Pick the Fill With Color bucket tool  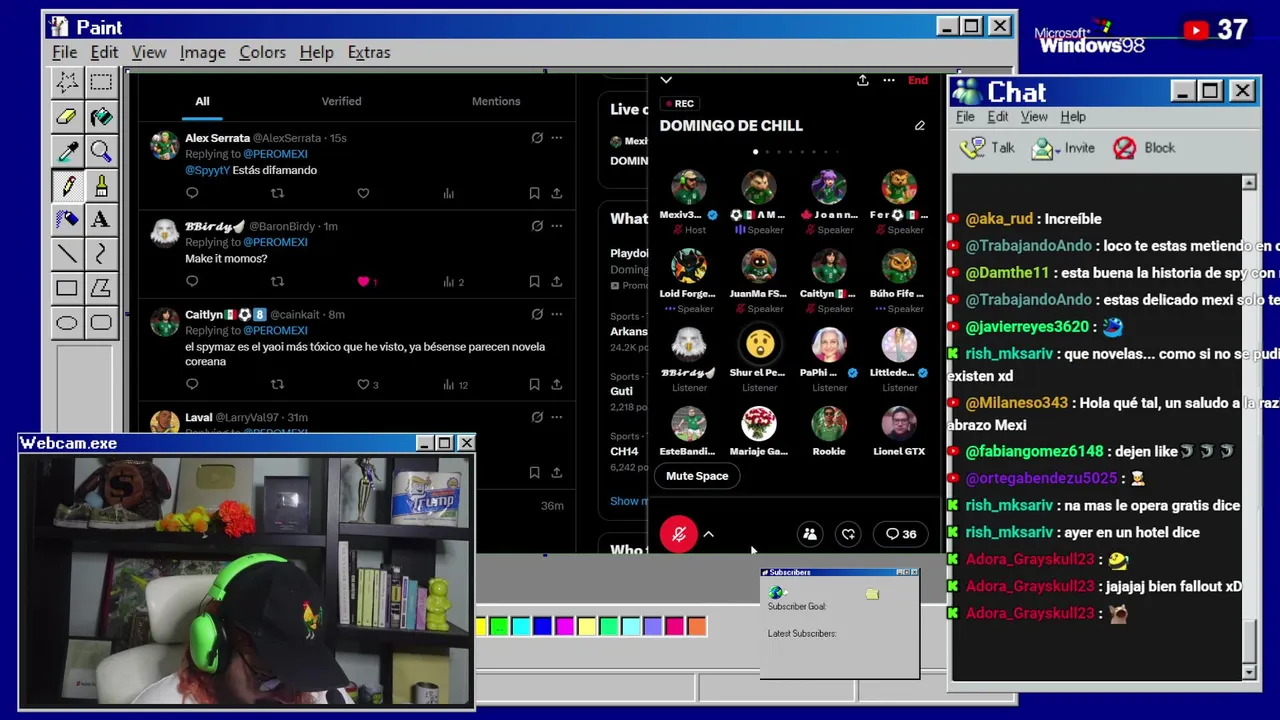(101, 117)
